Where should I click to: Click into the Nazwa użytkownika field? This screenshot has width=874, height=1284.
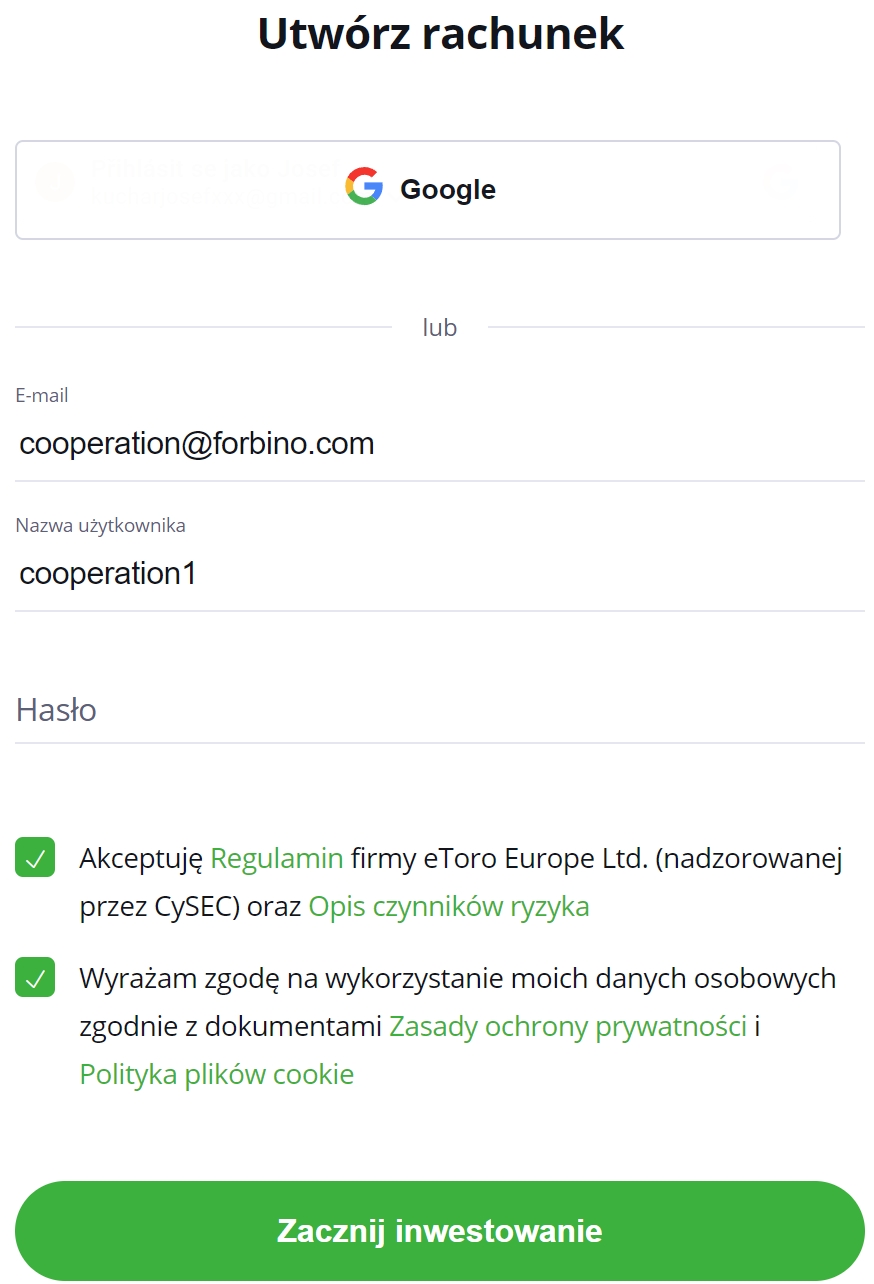point(439,574)
